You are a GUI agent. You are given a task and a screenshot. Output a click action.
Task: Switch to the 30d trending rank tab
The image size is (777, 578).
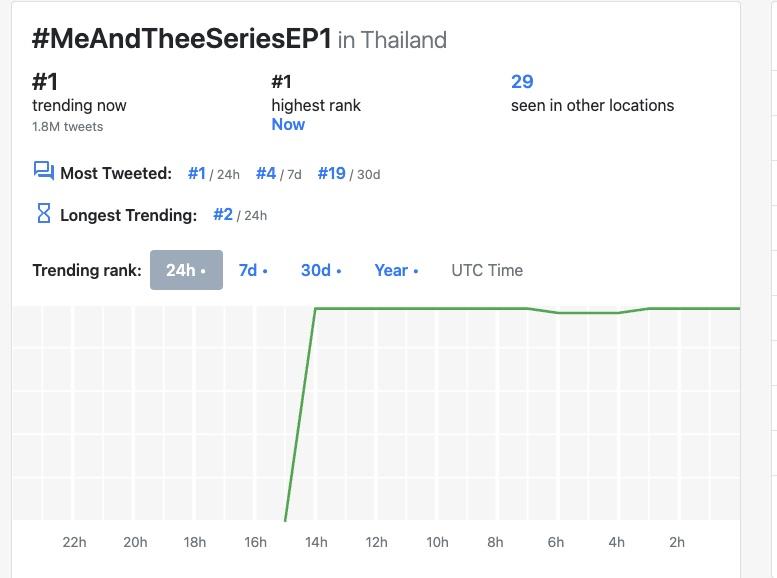tap(321, 270)
